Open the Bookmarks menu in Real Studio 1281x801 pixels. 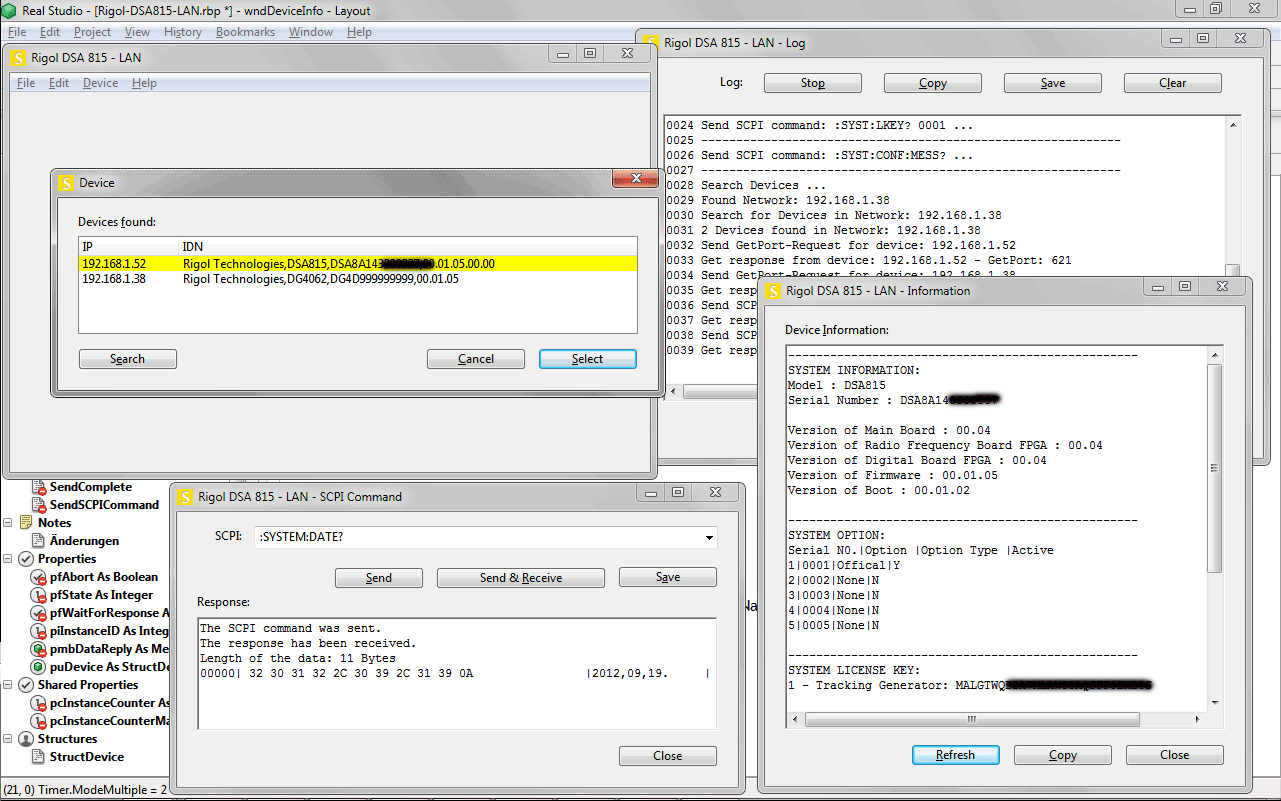(245, 32)
